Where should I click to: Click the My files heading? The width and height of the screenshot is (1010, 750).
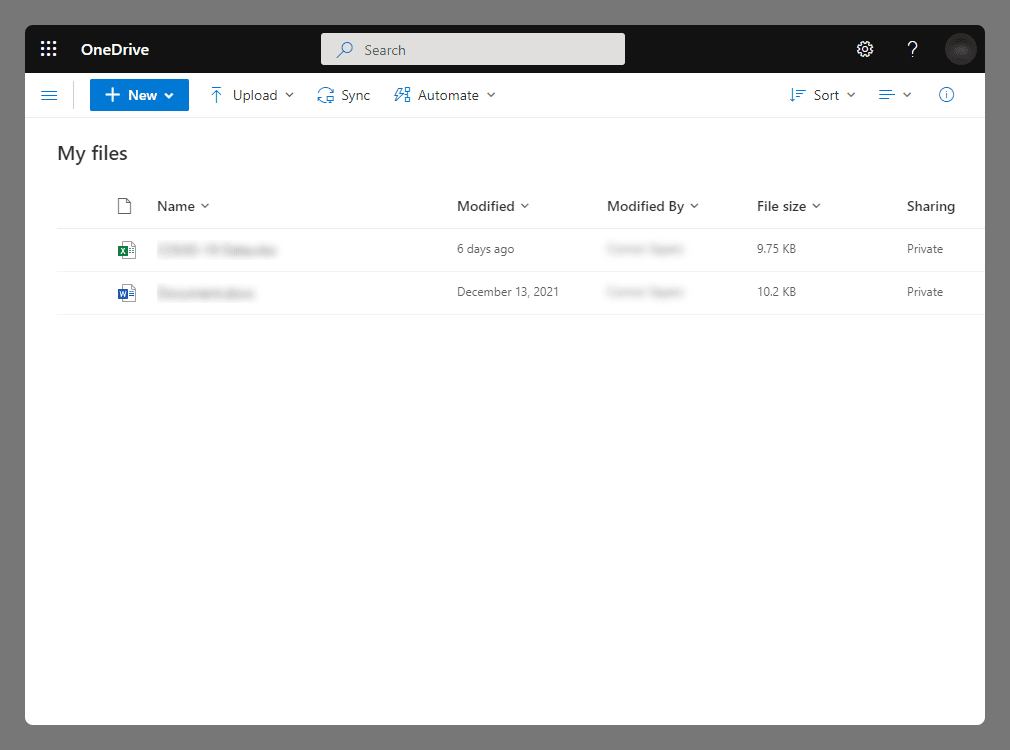(x=92, y=153)
